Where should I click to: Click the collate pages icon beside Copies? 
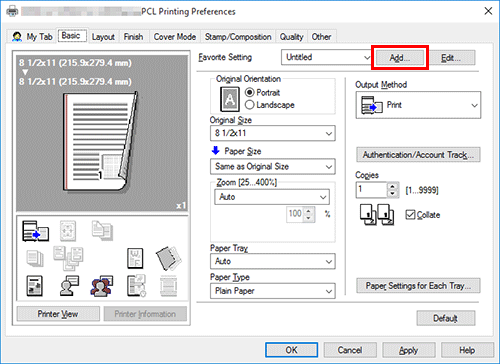377,215
